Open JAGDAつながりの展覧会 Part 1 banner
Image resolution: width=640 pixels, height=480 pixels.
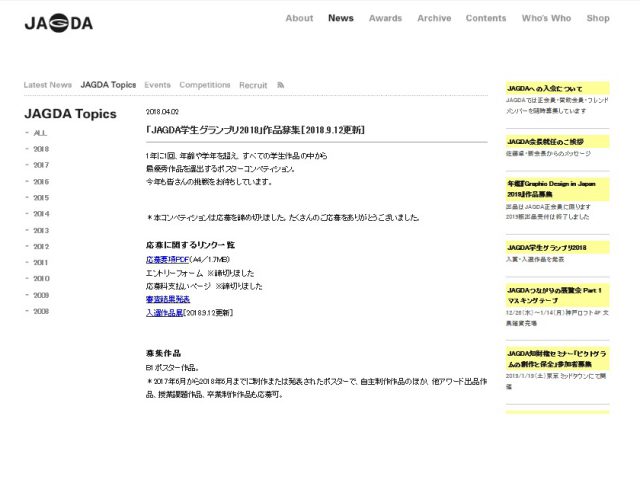[557, 296]
